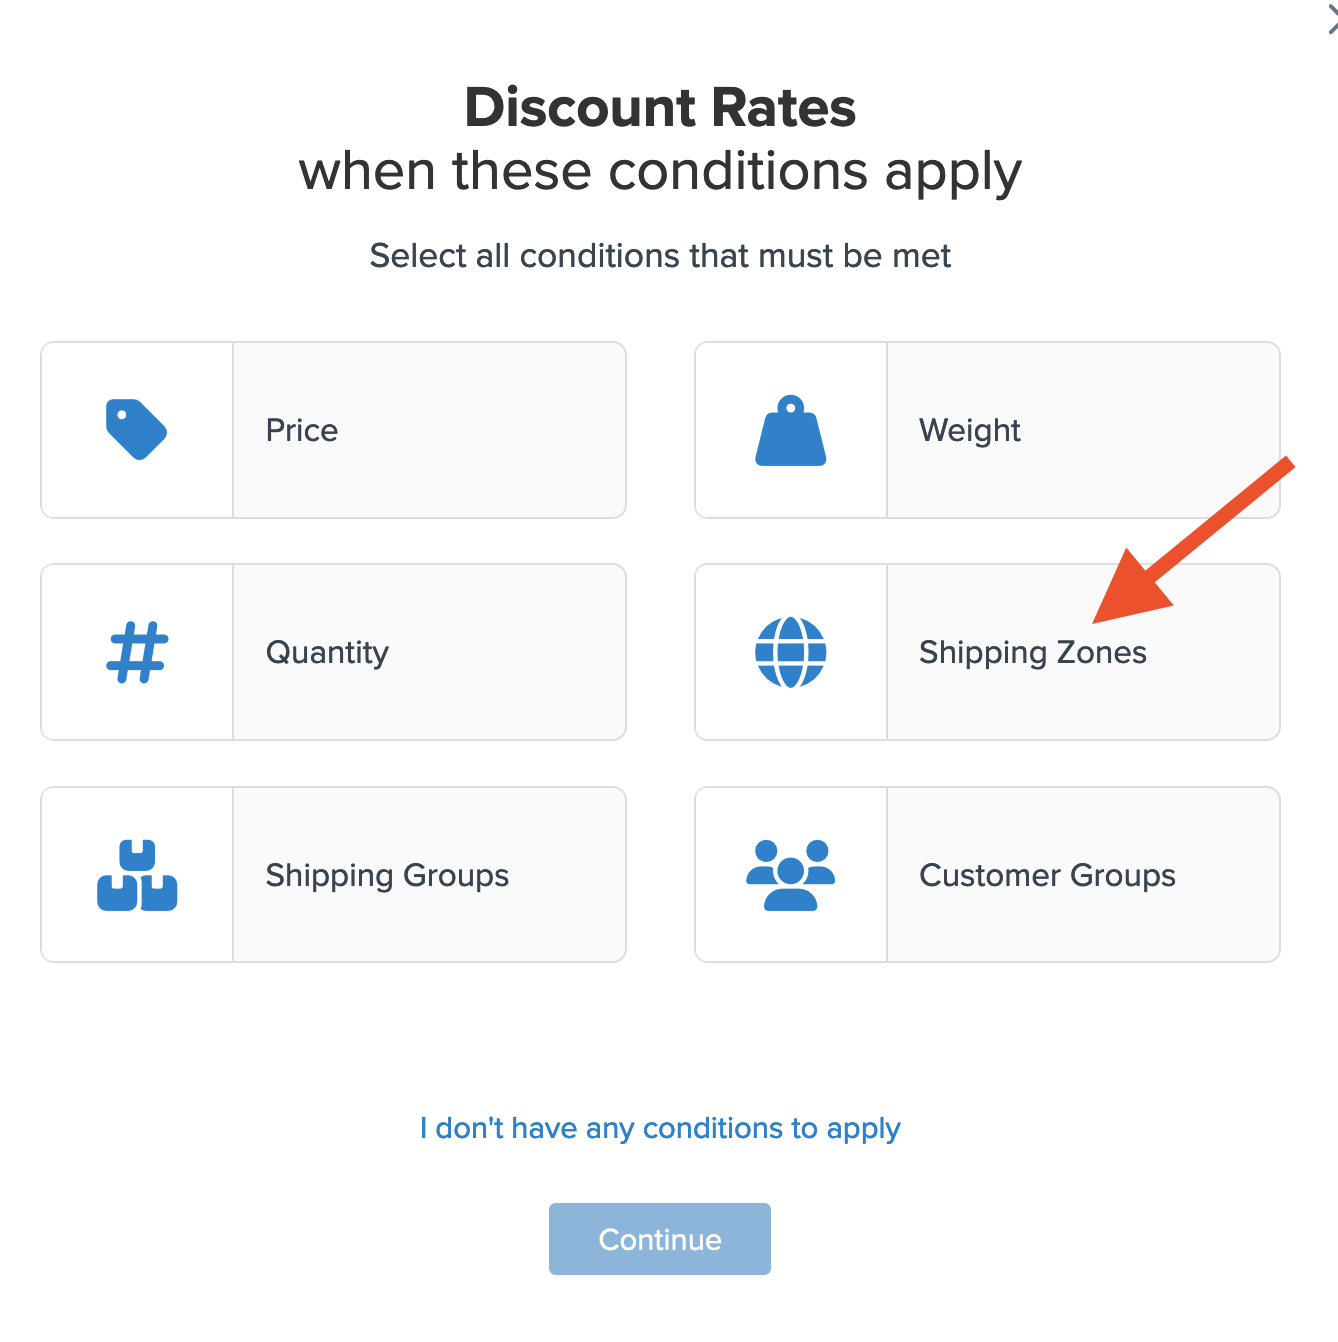1338x1342 pixels.
Task: Enable the Quantity condition label
Action: (327, 653)
